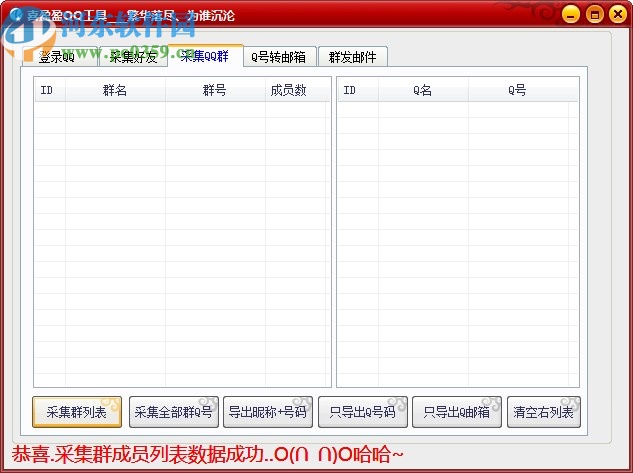Click the status message 恭喜.采集群成员列表数据成功
633x473 pixels.
208,454
